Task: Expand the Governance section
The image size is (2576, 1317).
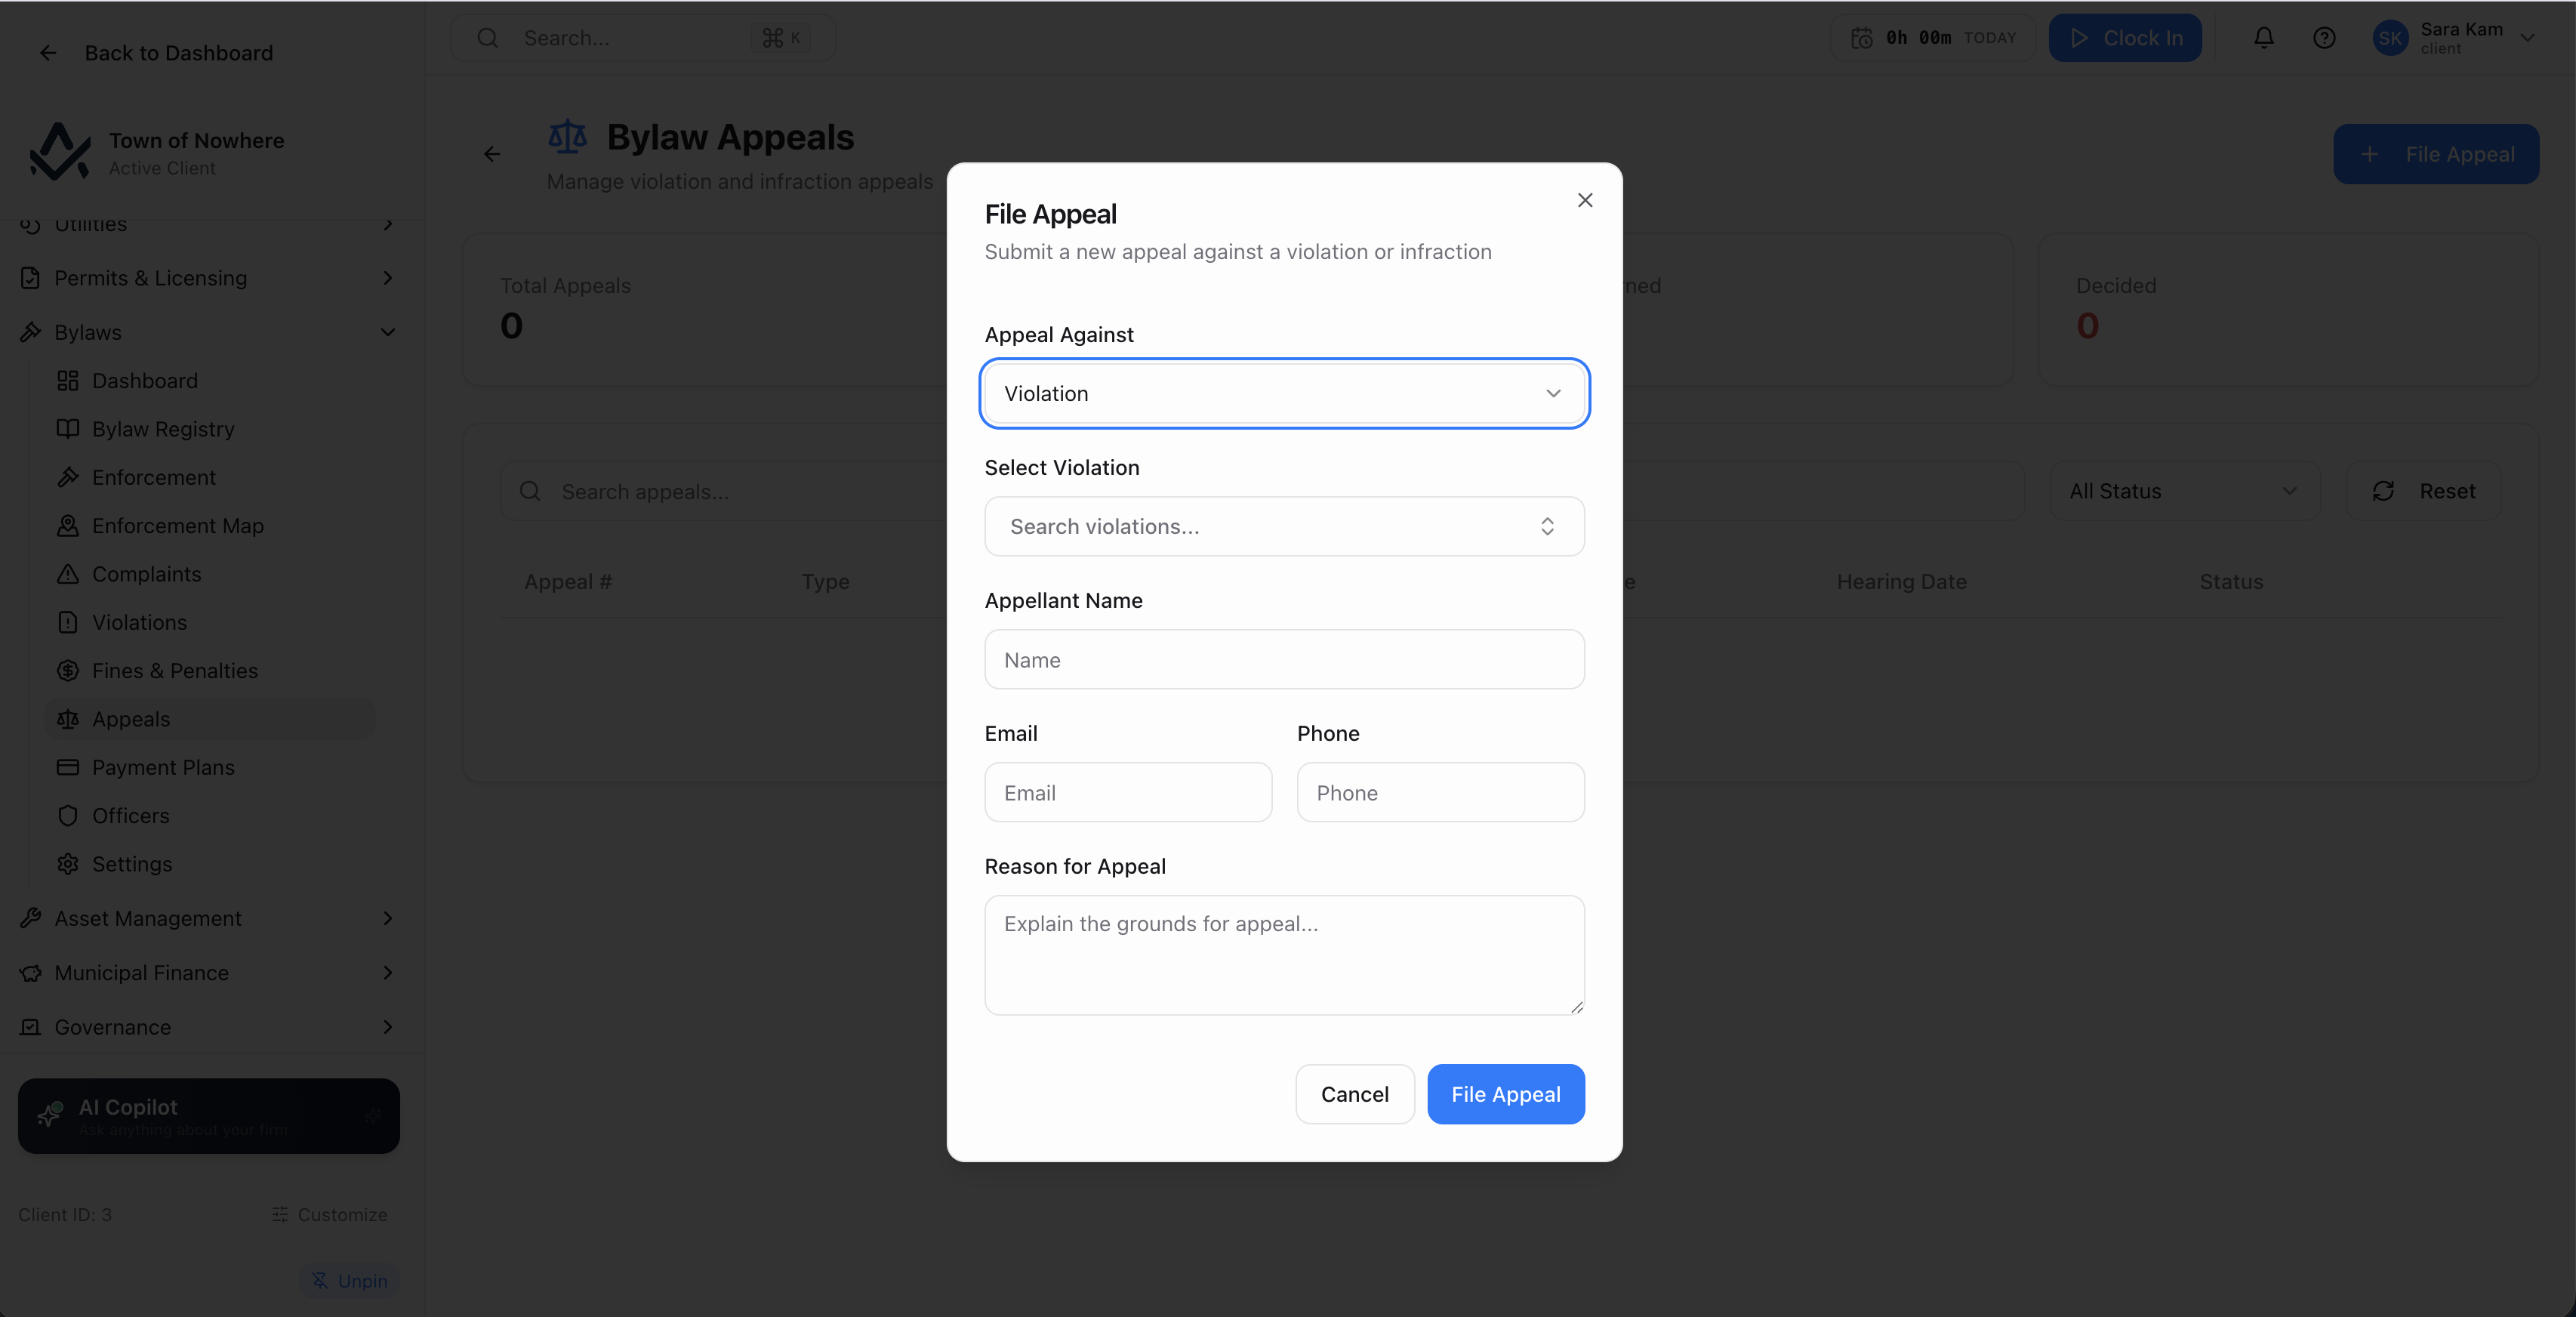Action: (208, 1027)
